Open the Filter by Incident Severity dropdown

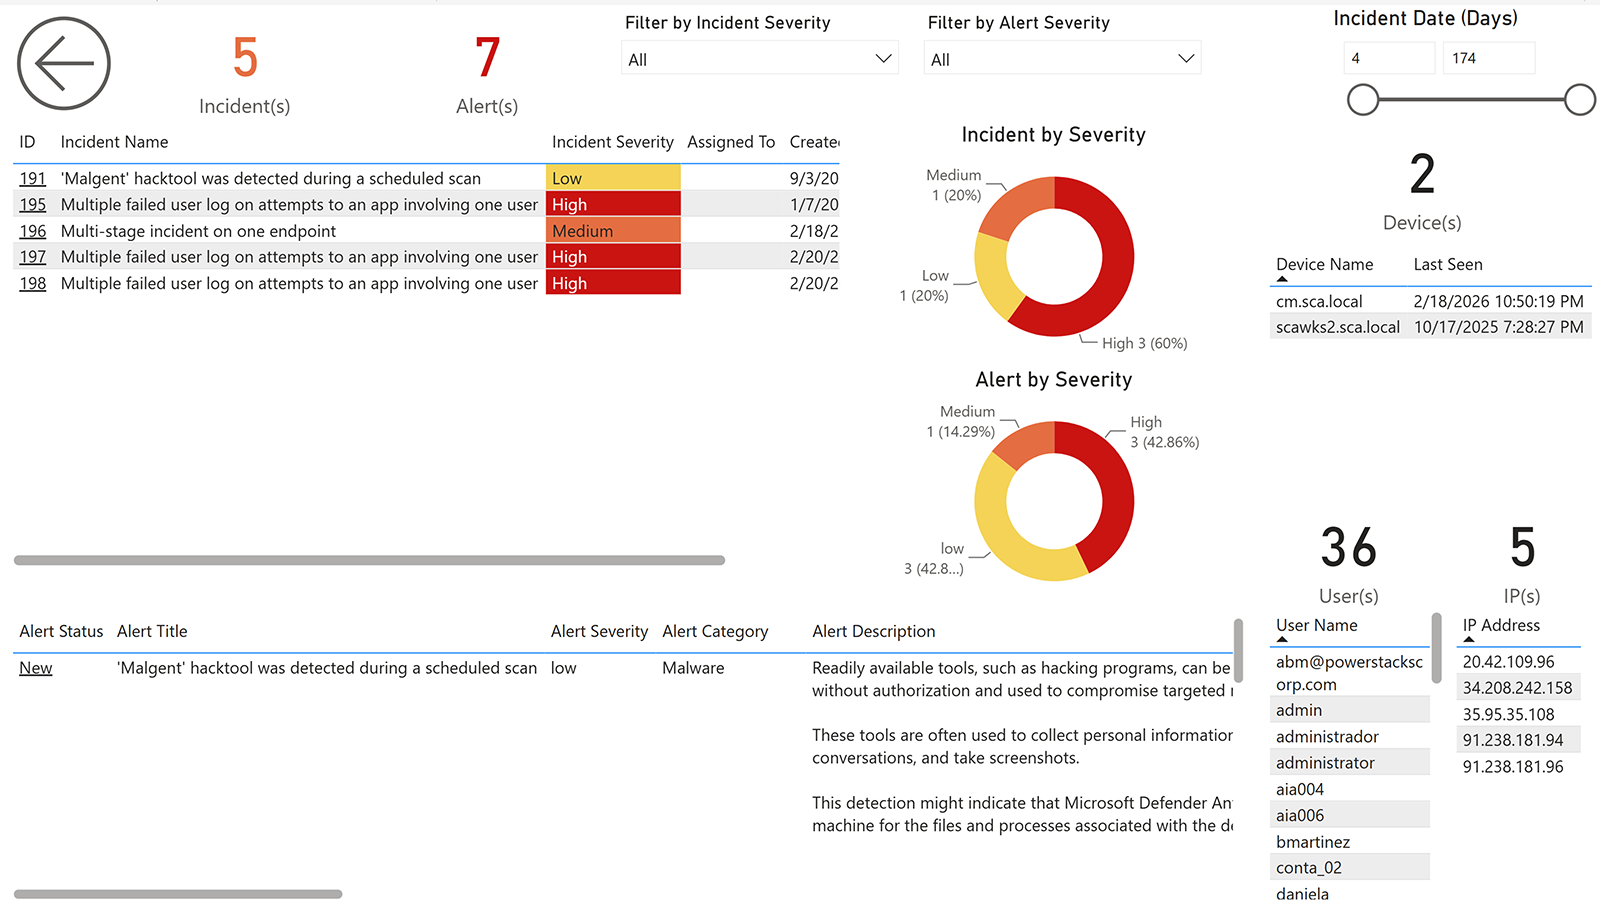point(760,59)
